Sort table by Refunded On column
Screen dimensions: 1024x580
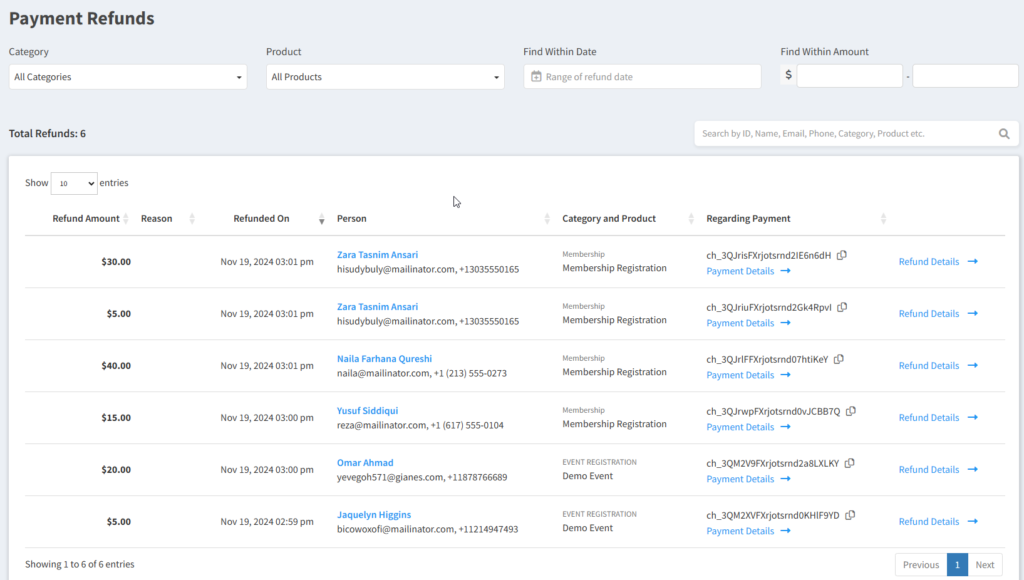261,219
